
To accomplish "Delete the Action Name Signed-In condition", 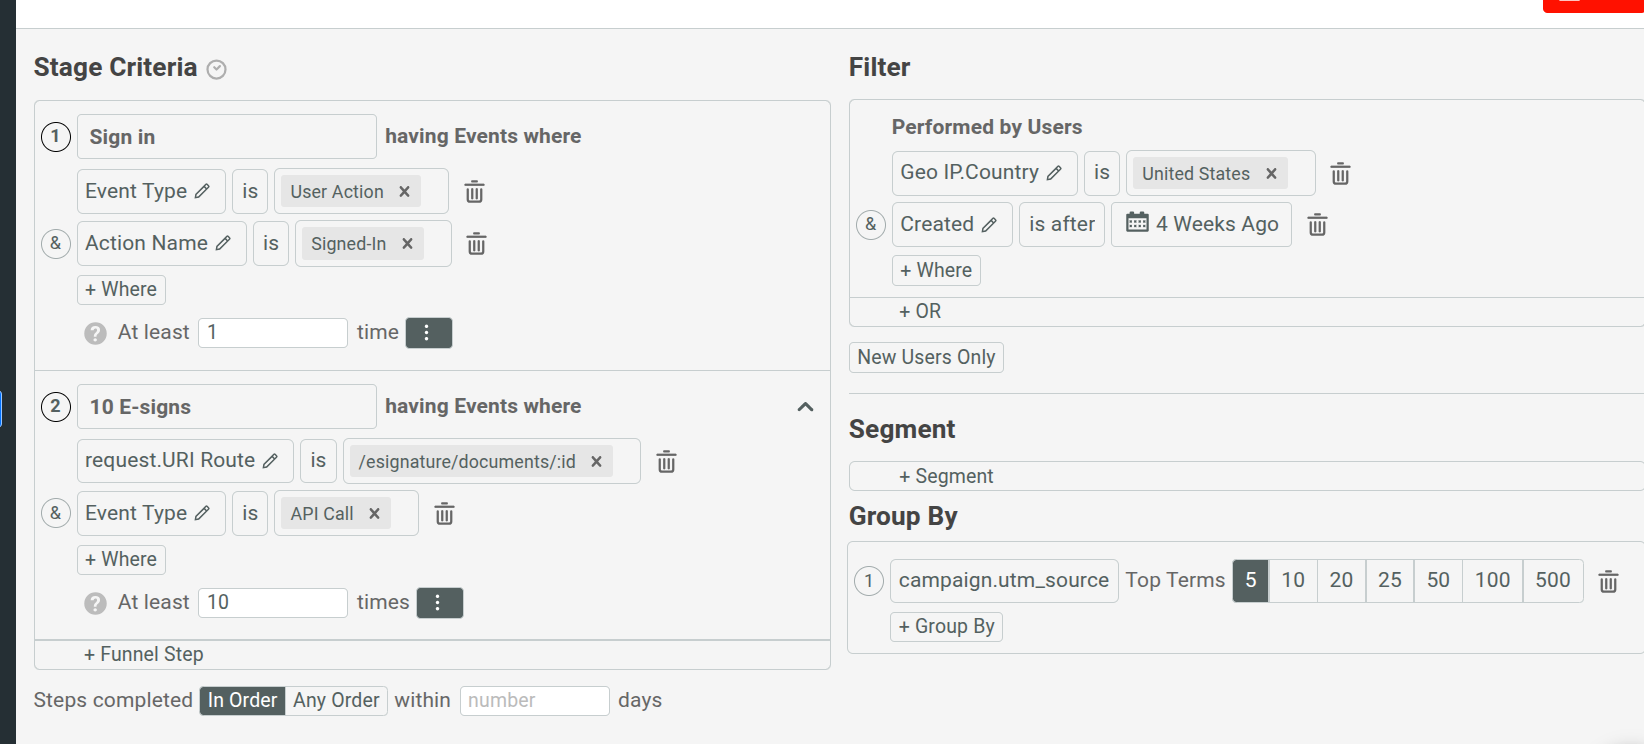I will click(477, 244).
